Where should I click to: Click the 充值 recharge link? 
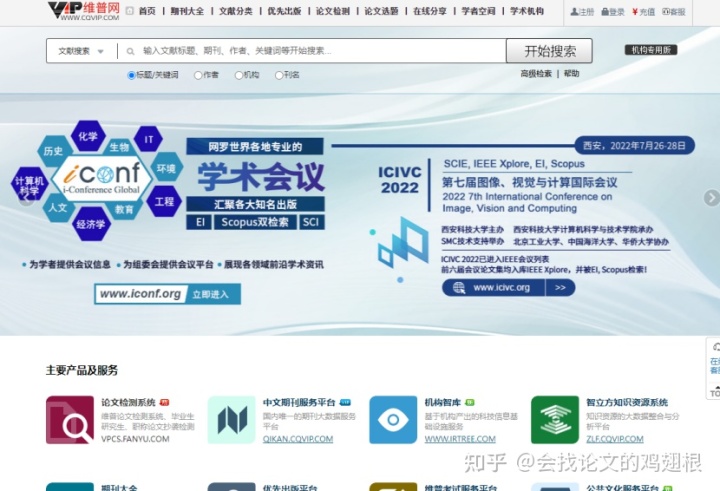click(x=643, y=12)
